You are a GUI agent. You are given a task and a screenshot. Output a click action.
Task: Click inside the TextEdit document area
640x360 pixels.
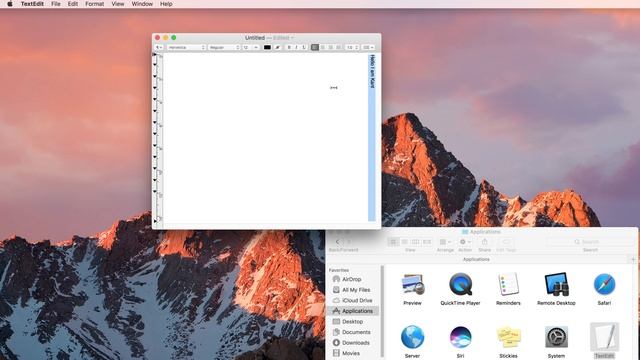pyautogui.click(x=265, y=139)
